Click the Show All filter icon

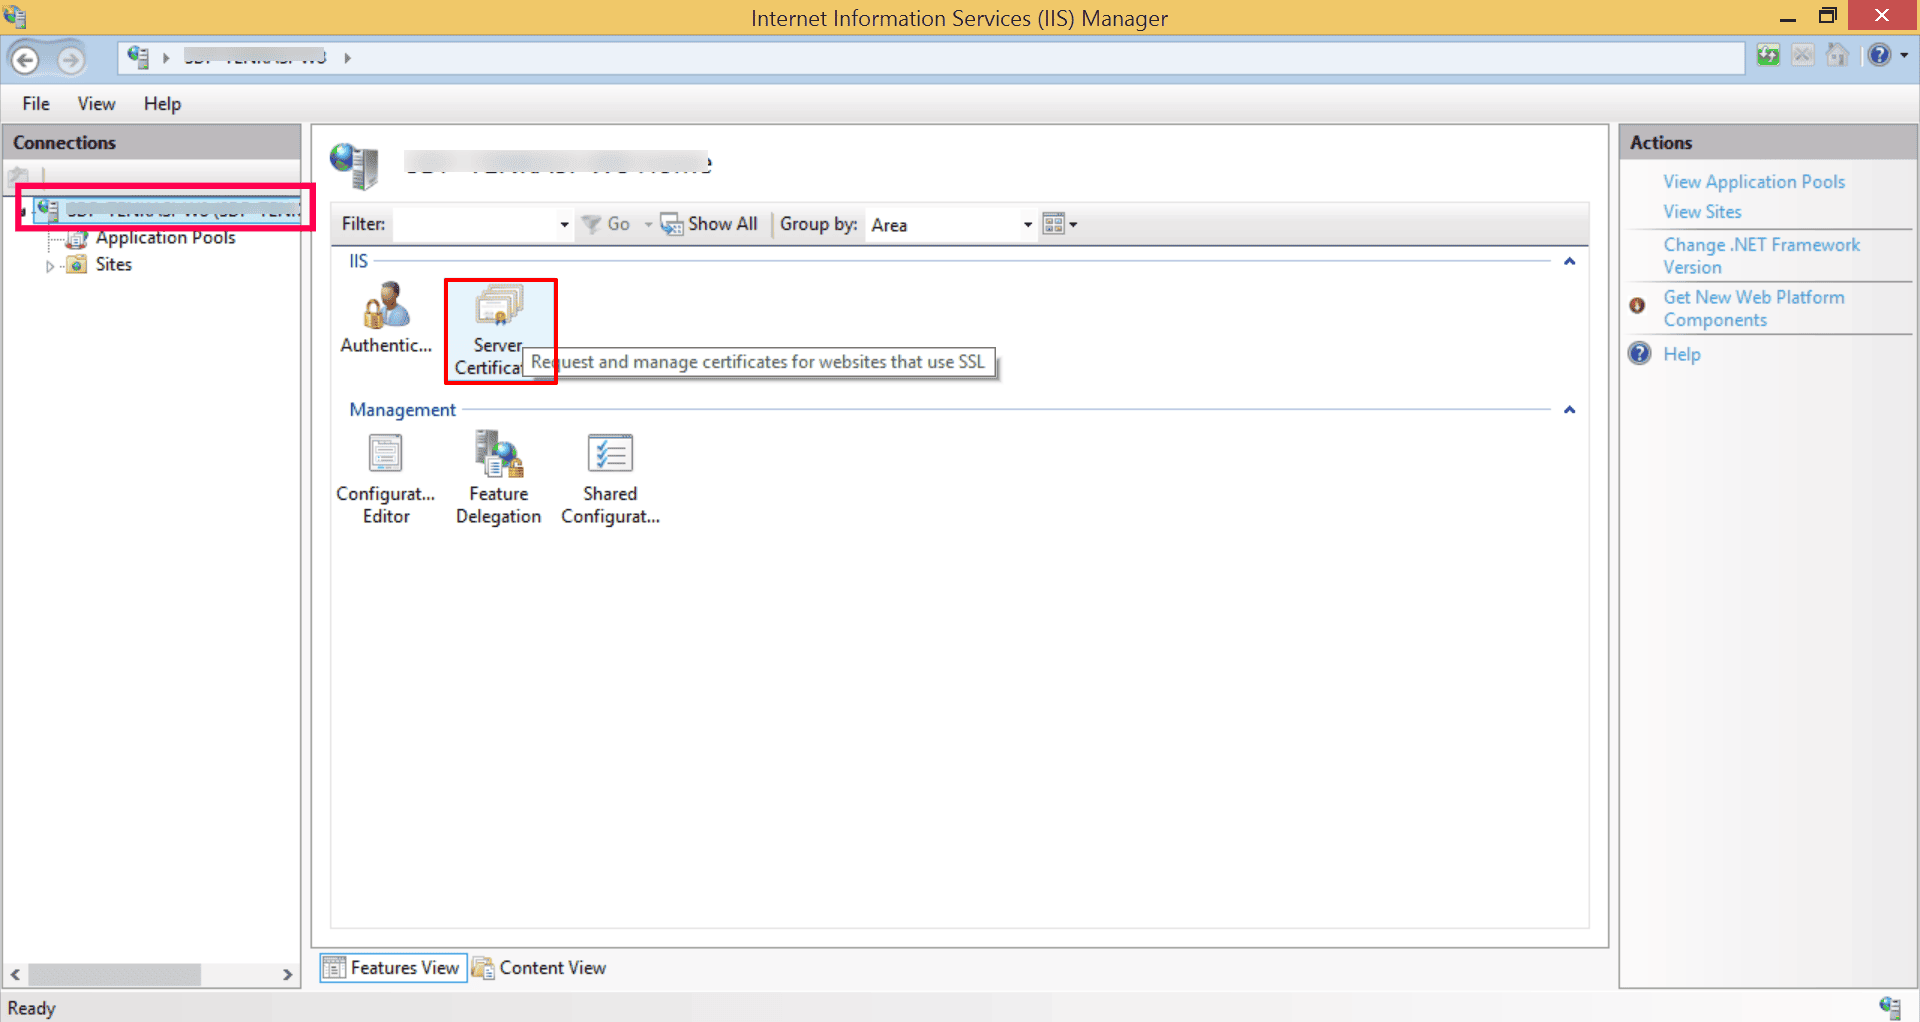(x=671, y=224)
